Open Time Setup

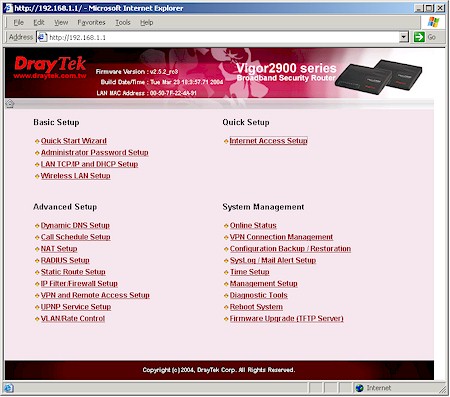[x=250, y=272]
